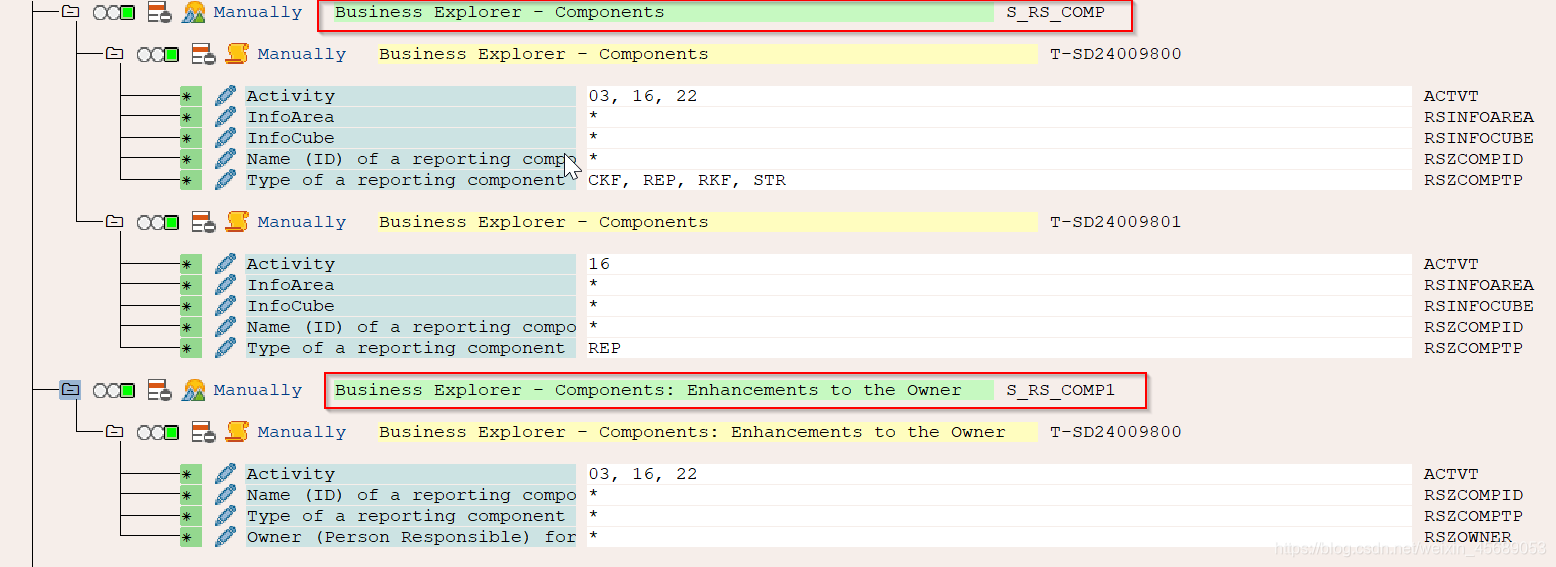Screen dimensions: 1556x567
Task: Edit Name (ID) field under T-SD24009801
Action: (226, 327)
